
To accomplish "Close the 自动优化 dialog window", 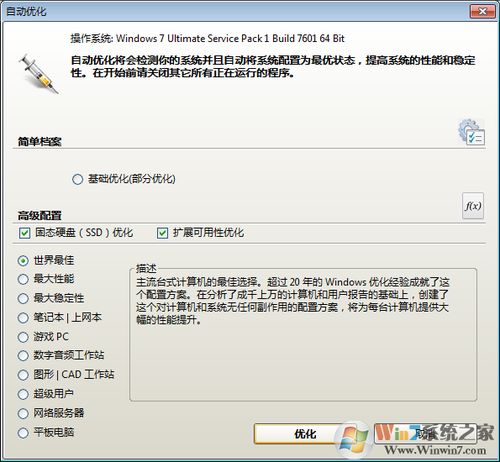I will [x=482, y=12].
